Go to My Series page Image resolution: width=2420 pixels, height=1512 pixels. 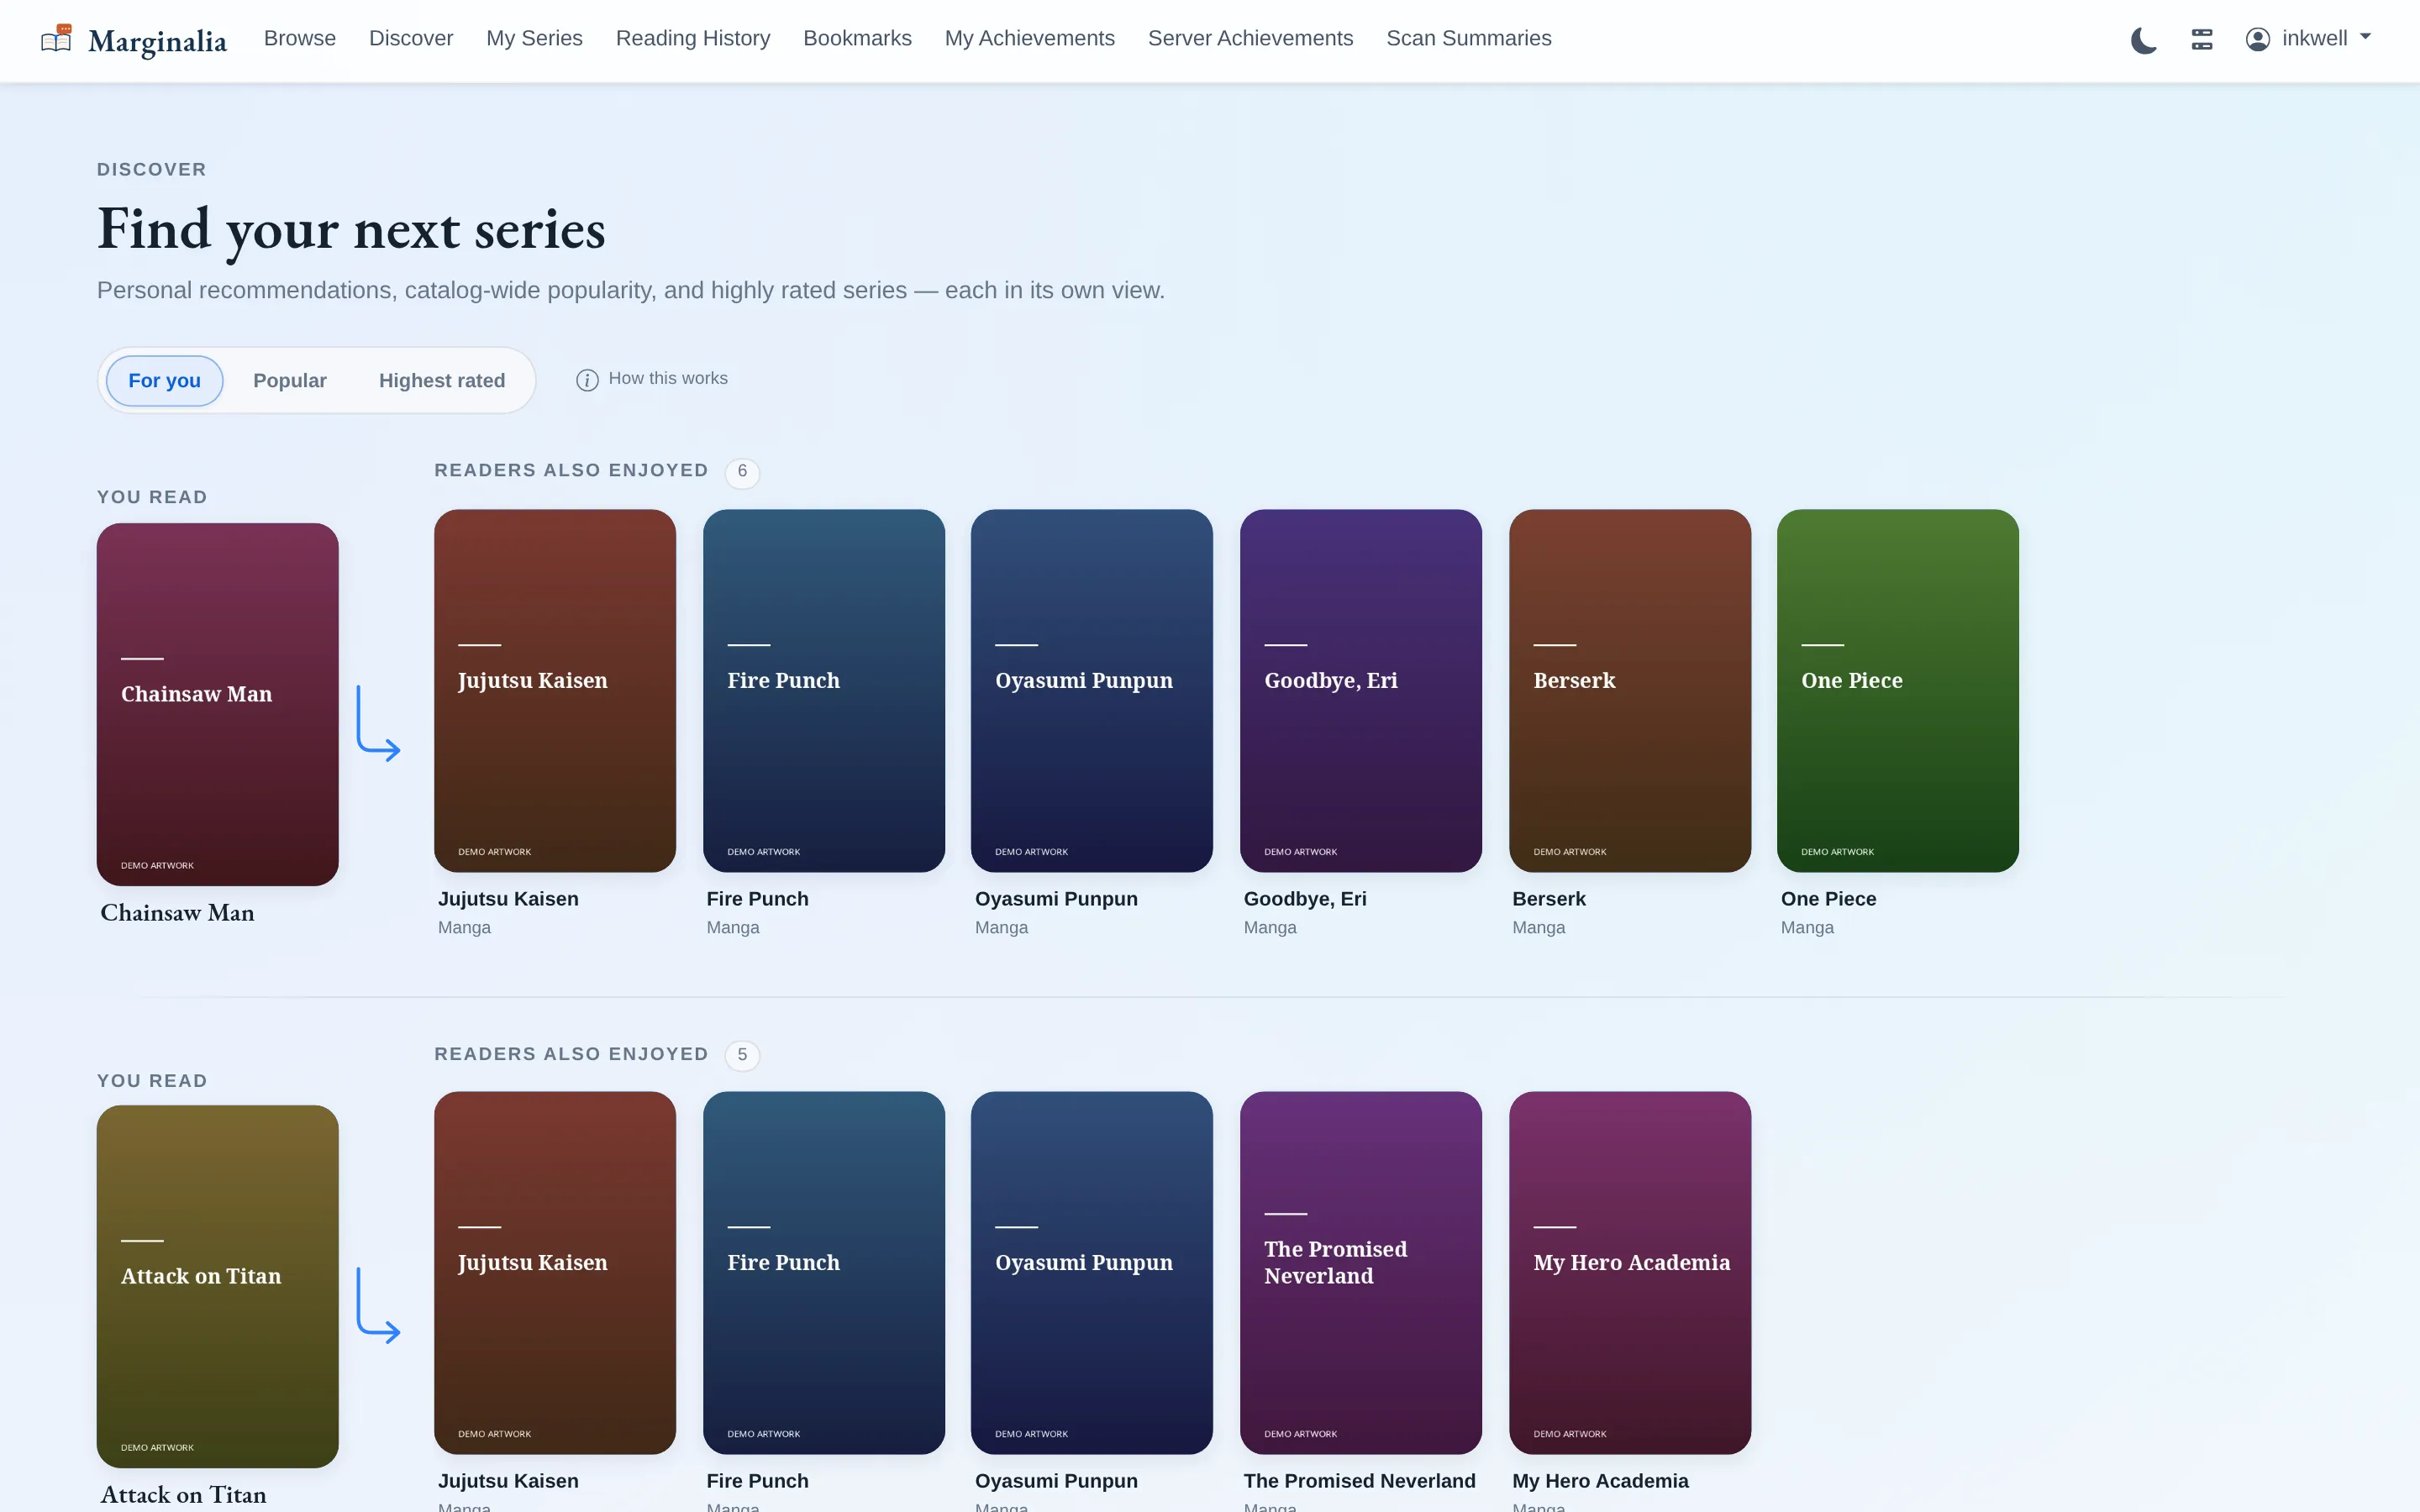tap(534, 38)
